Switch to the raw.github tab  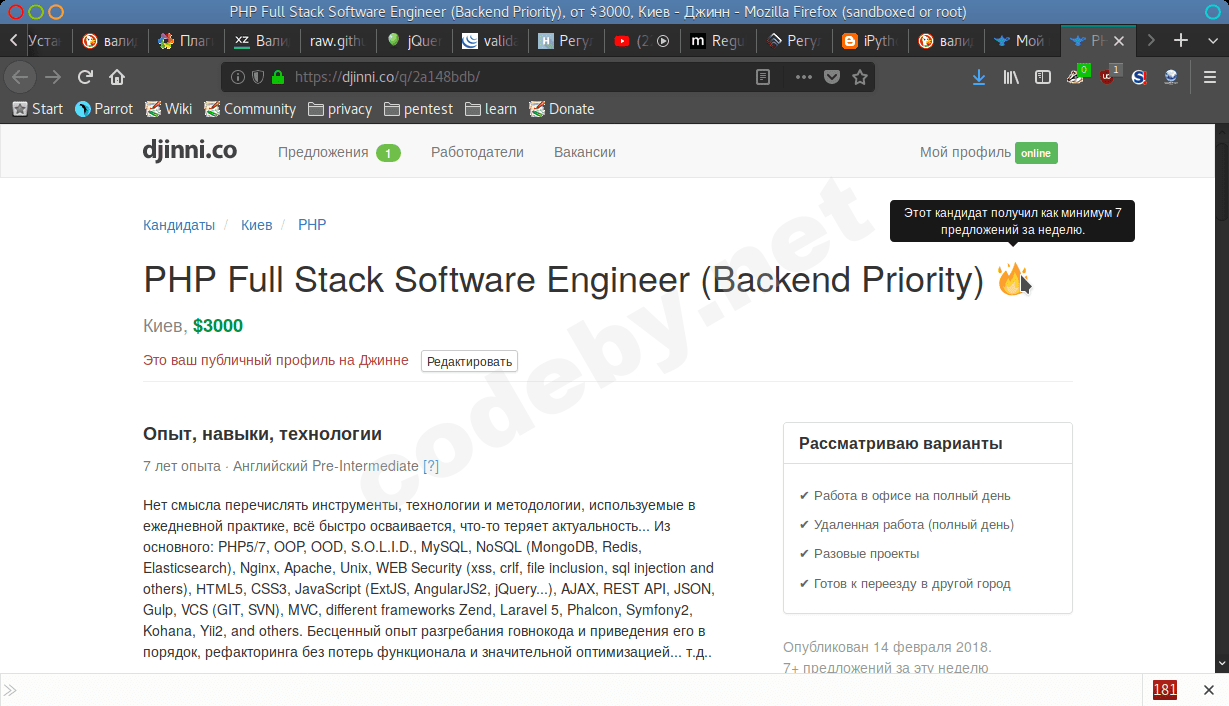(x=336, y=41)
